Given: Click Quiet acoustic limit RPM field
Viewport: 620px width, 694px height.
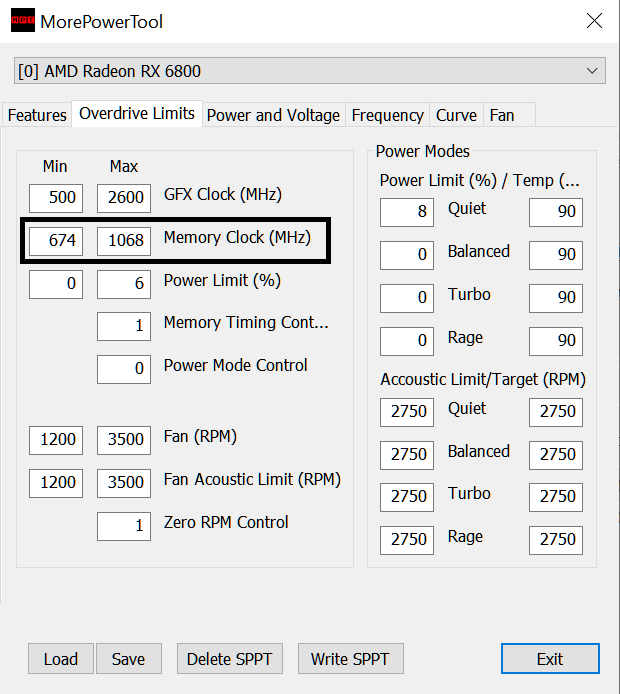Looking at the screenshot, I should click(x=407, y=412).
